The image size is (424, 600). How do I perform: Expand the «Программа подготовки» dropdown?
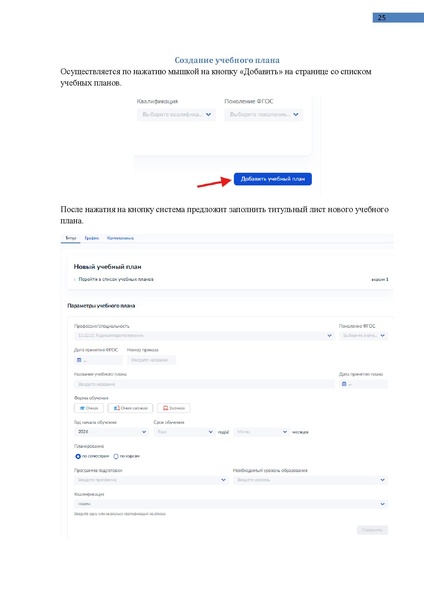[x=151, y=480]
